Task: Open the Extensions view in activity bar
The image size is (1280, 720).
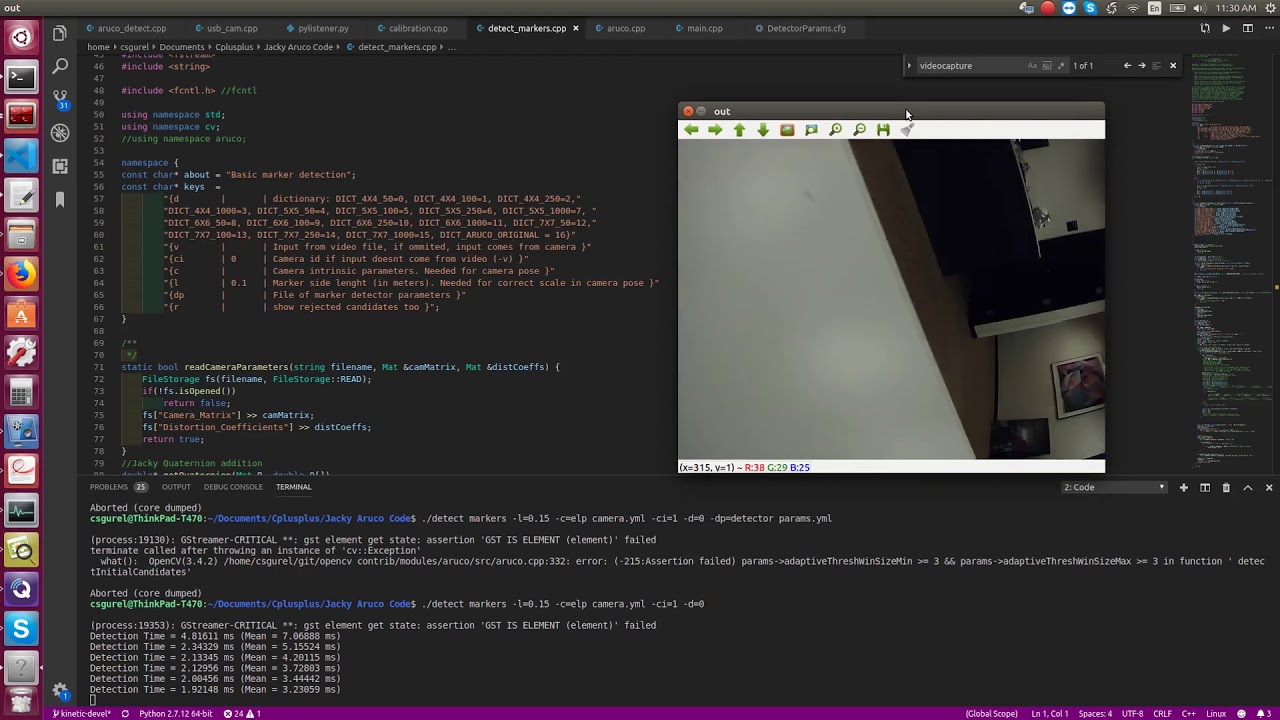Action: (x=60, y=166)
